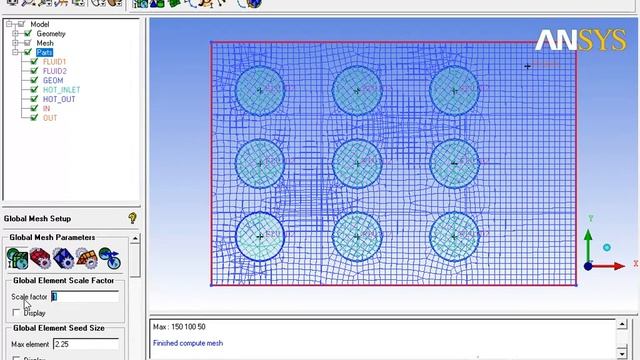The image size is (640, 360).
Task: Select the IN part name
Action: click(47, 109)
